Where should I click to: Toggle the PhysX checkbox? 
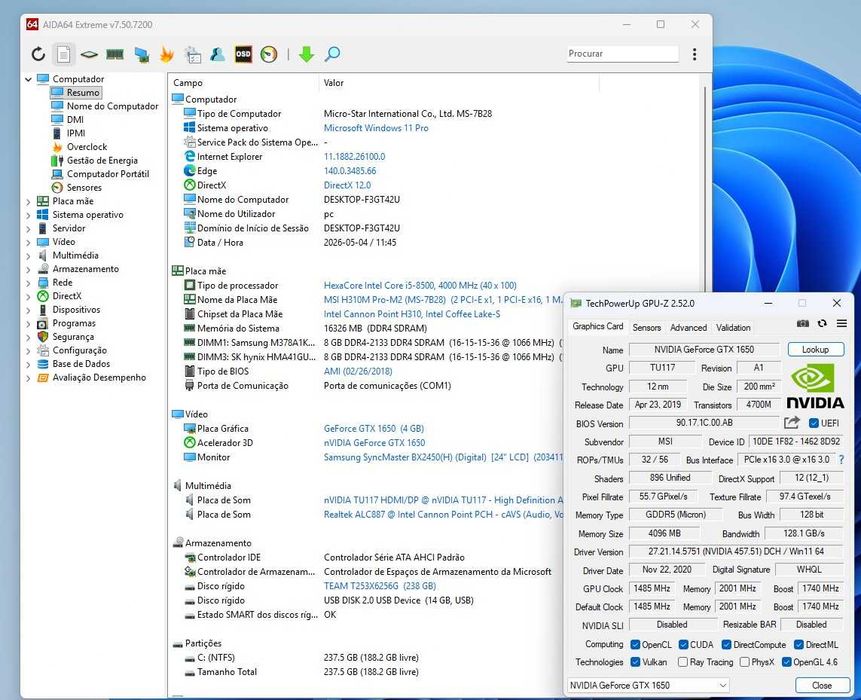[745, 662]
